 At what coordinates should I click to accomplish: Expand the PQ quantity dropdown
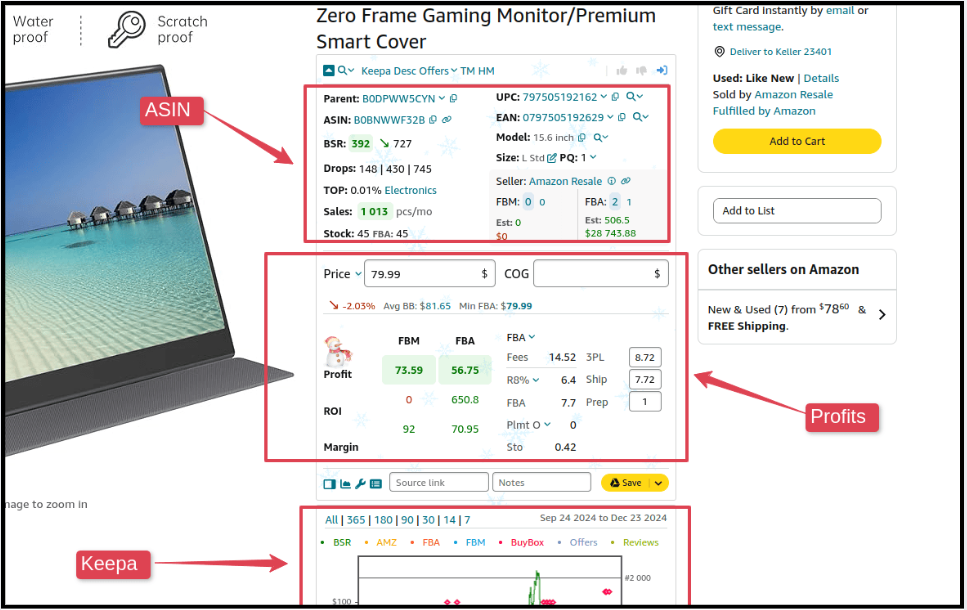[592, 158]
